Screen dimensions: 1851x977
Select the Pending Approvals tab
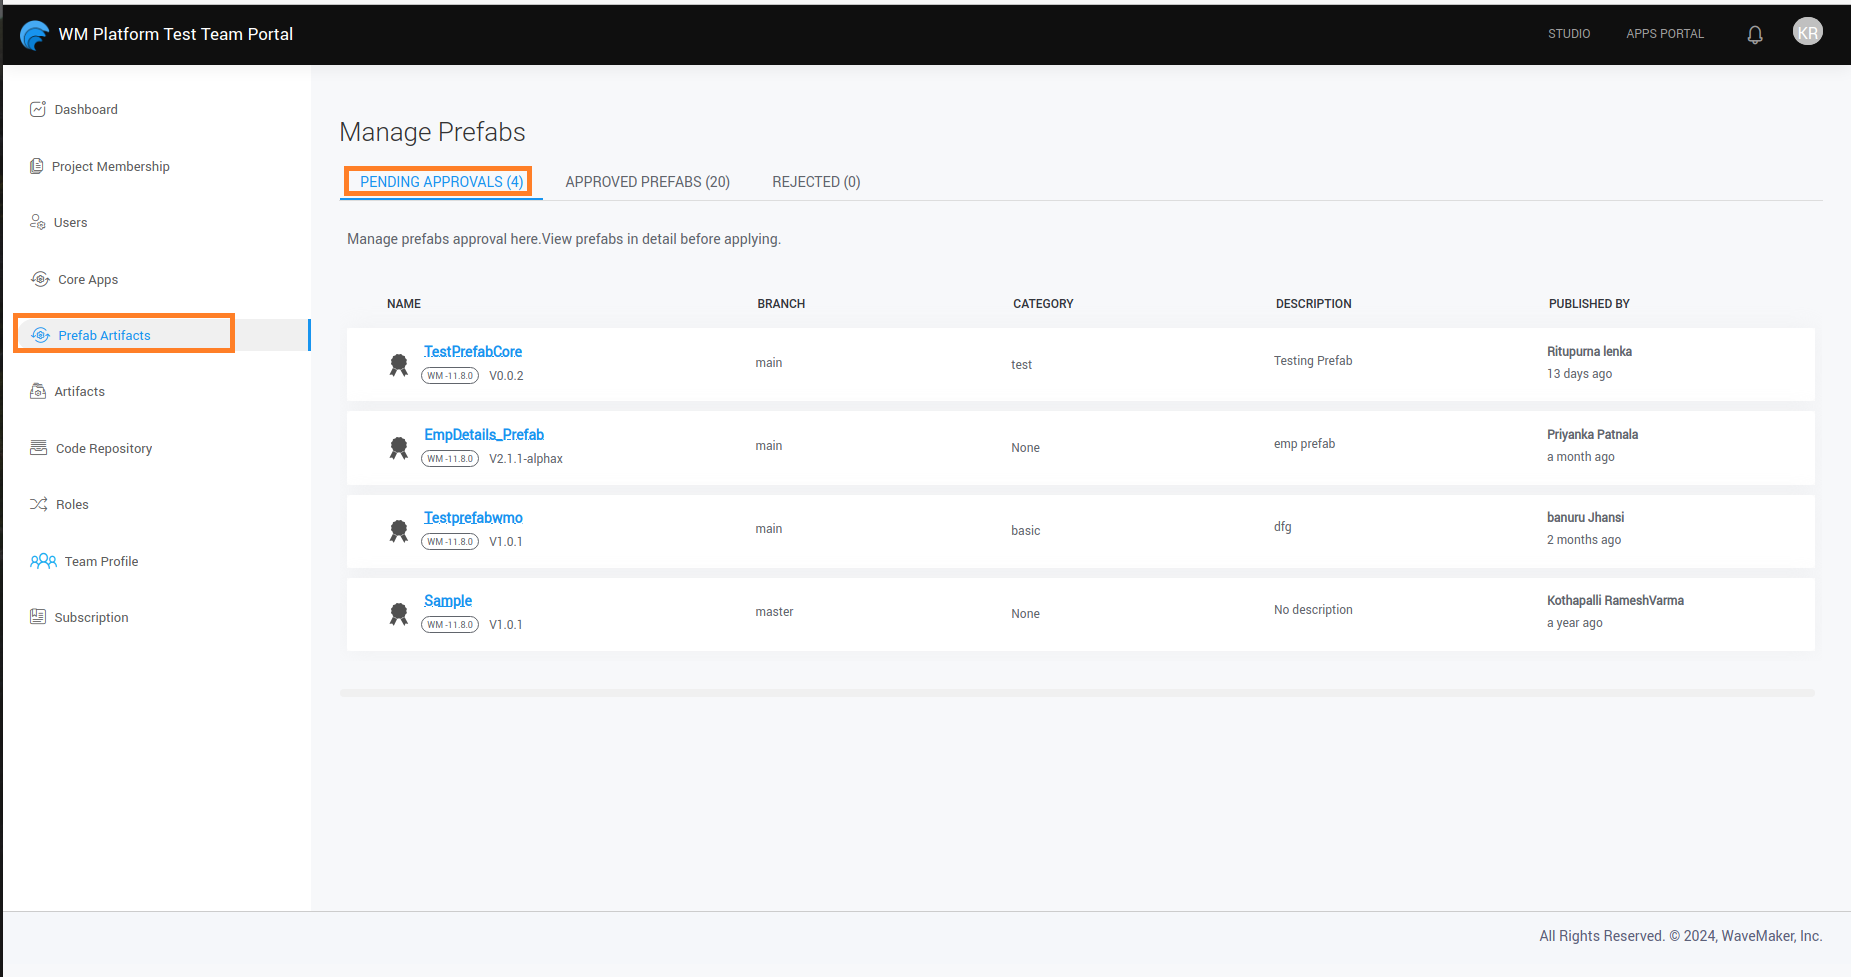[441, 182]
